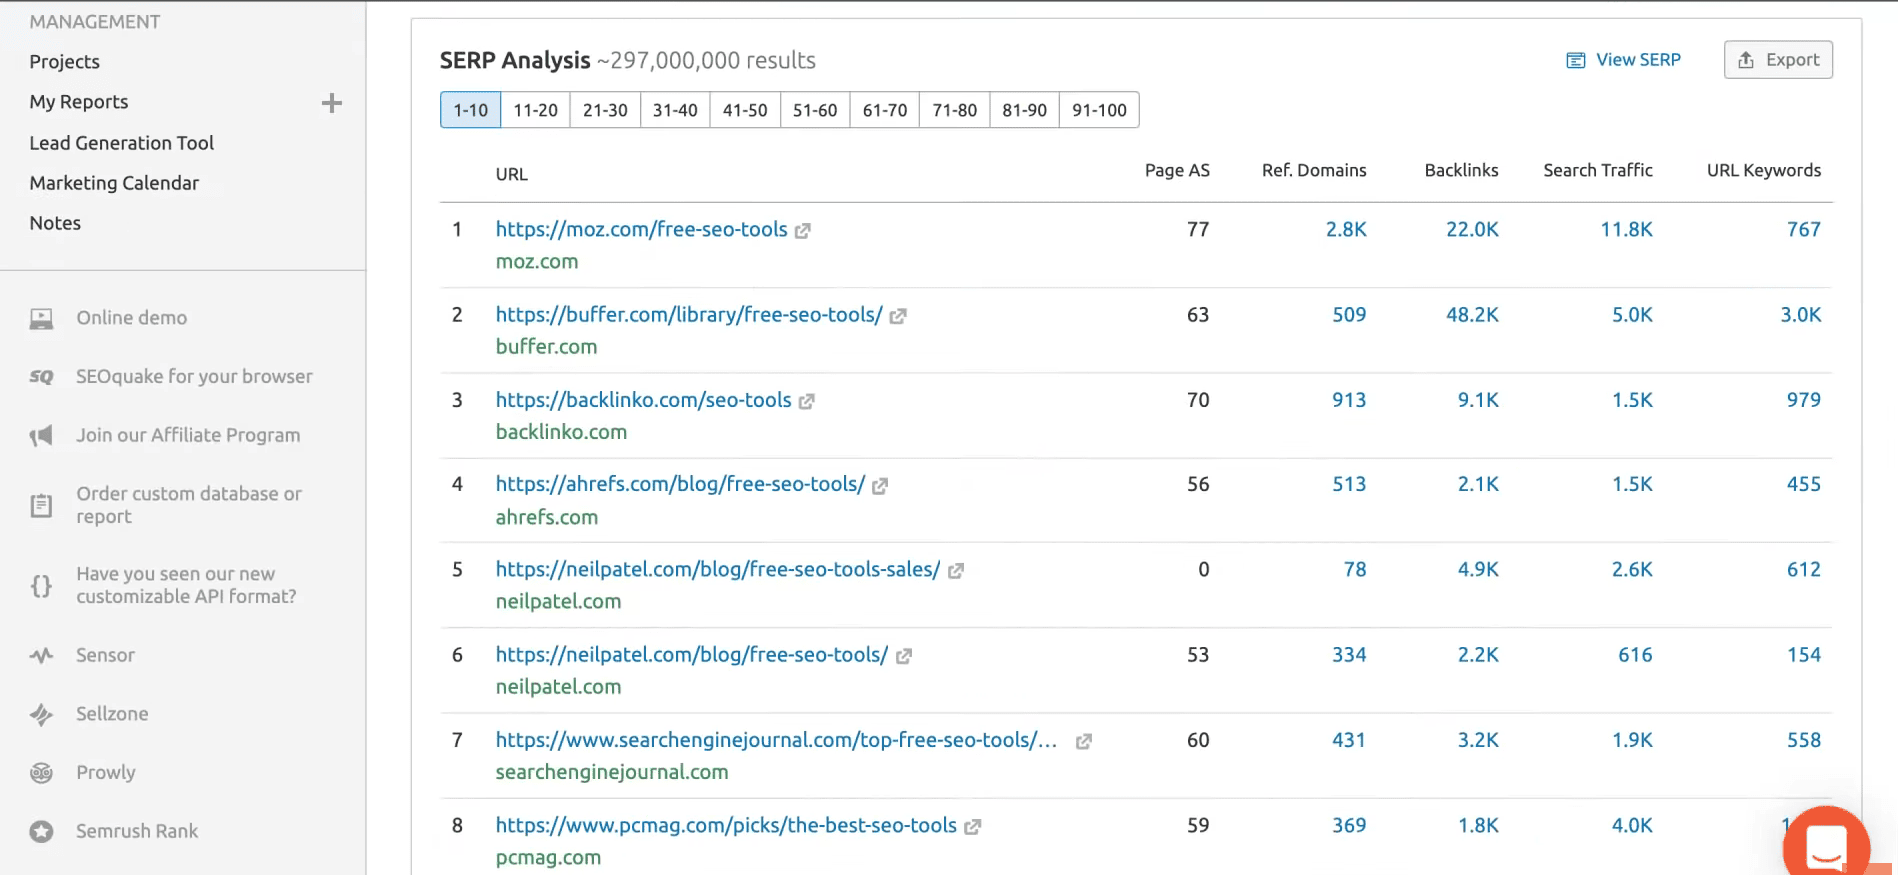Open ahrefs.com URL external link icon

point(880,486)
